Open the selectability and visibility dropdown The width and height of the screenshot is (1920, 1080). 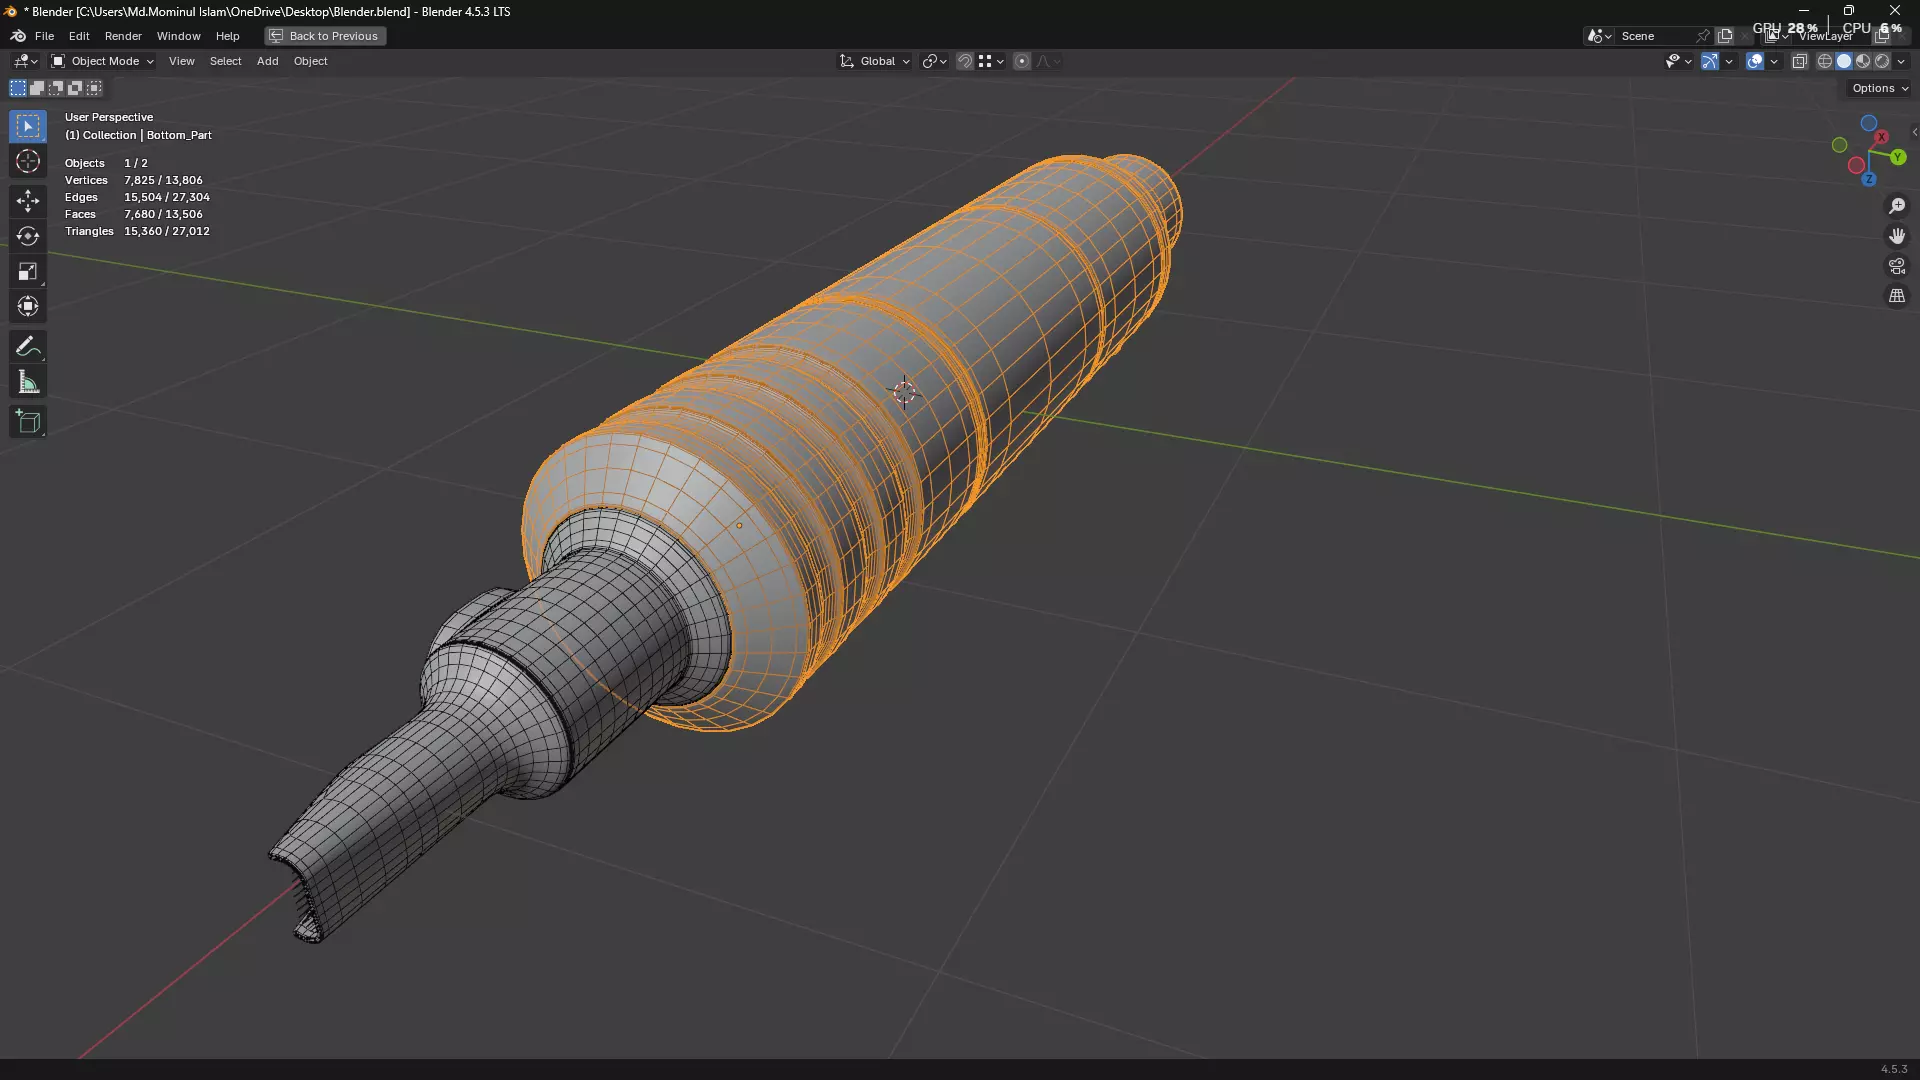click(1678, 61)
